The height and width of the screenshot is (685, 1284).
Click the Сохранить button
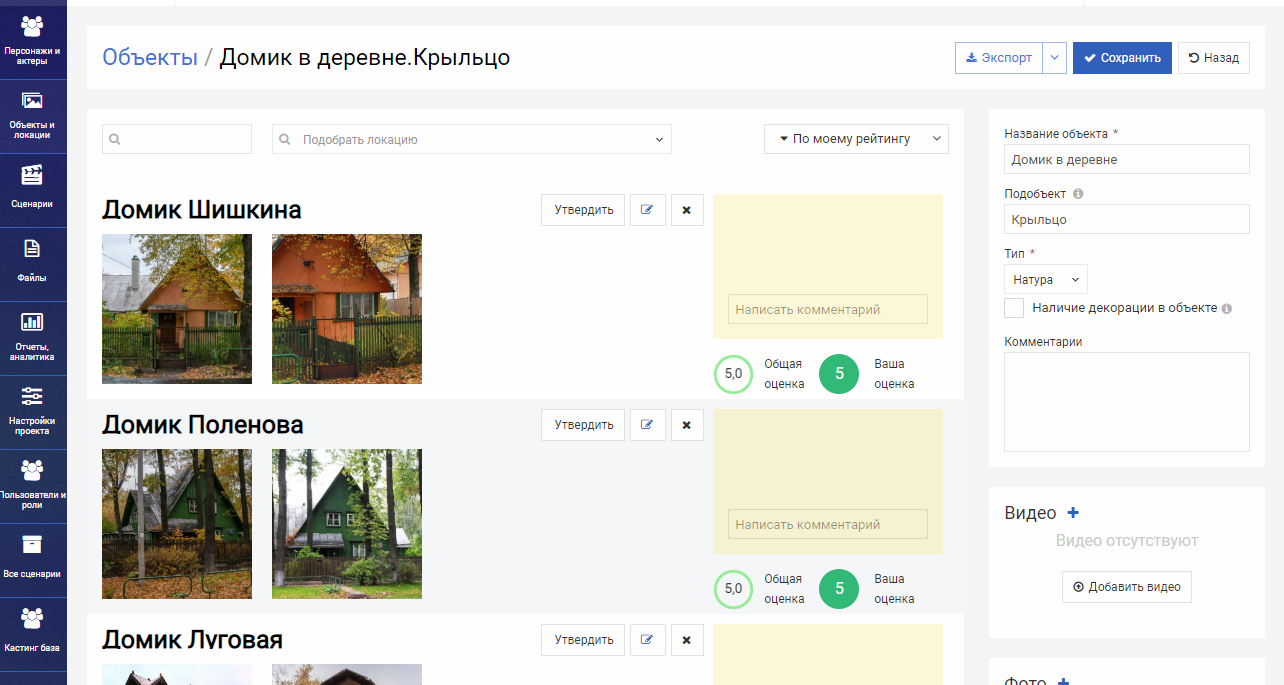point(1122,58)
